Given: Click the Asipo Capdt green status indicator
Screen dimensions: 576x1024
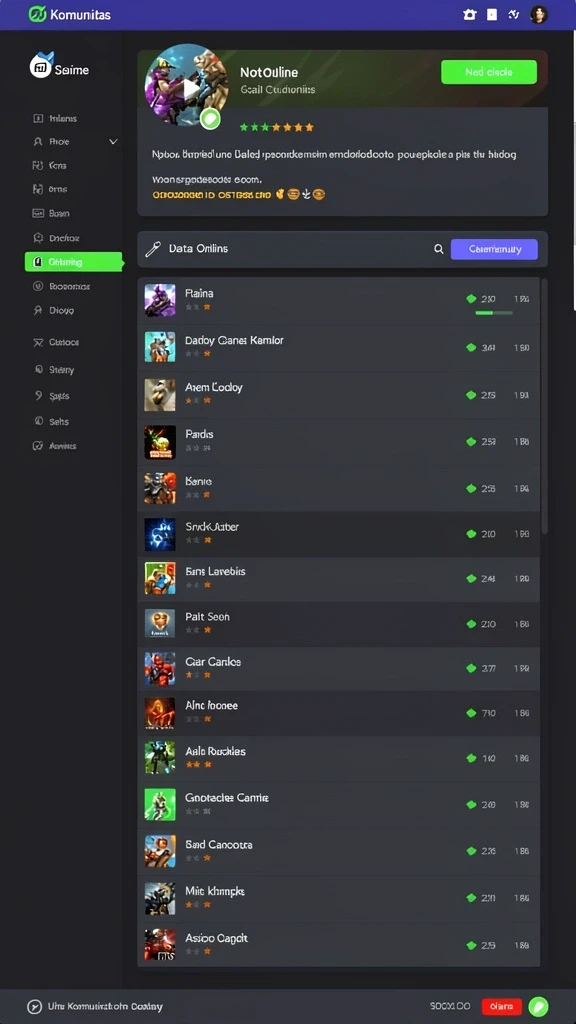Looking at the screenshot, I should (471, 945).
